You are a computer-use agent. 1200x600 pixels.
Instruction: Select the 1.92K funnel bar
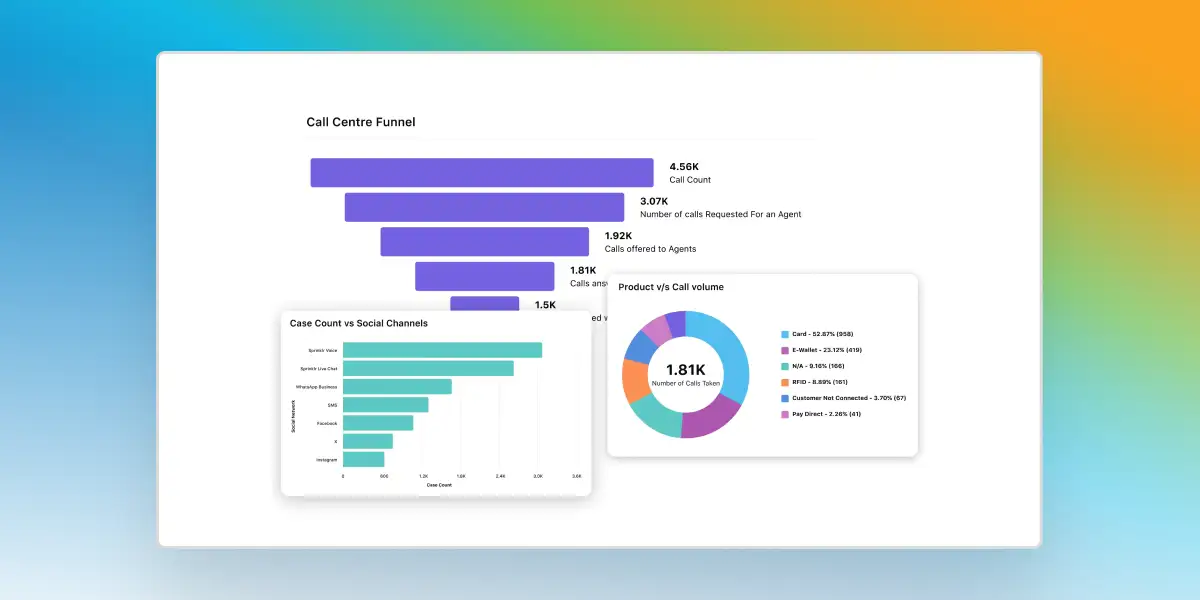484,241
